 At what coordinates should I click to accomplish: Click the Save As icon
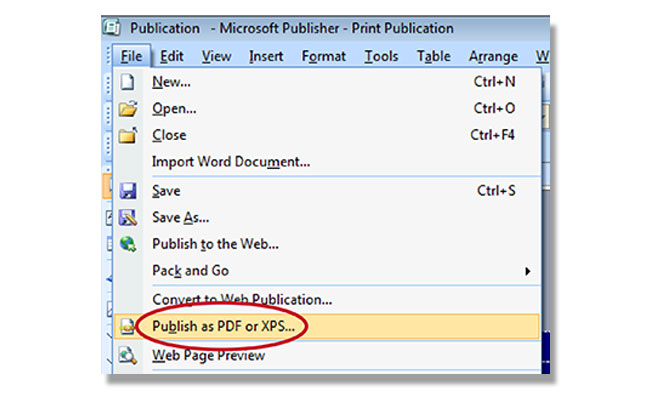128,218
